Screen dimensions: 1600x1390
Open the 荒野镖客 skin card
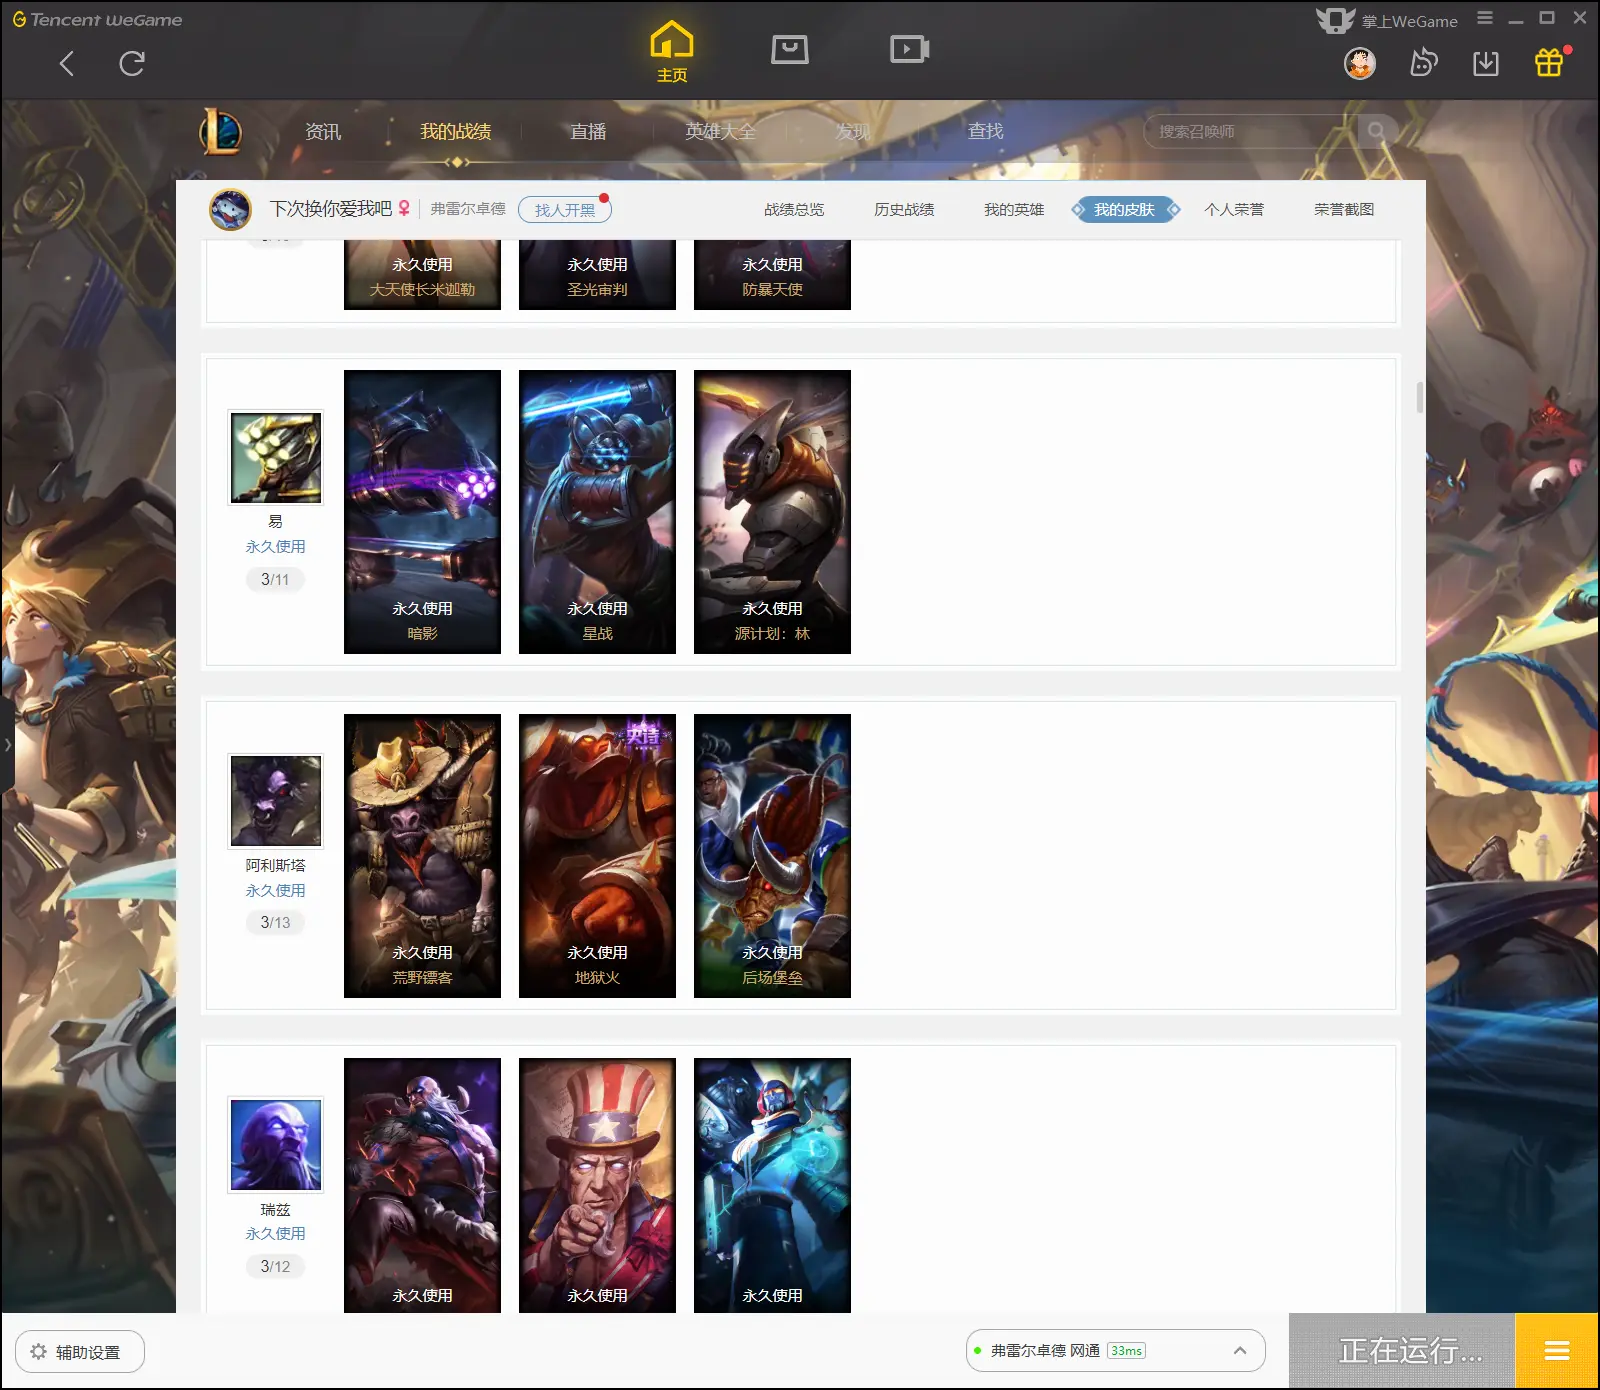[422, 856]
